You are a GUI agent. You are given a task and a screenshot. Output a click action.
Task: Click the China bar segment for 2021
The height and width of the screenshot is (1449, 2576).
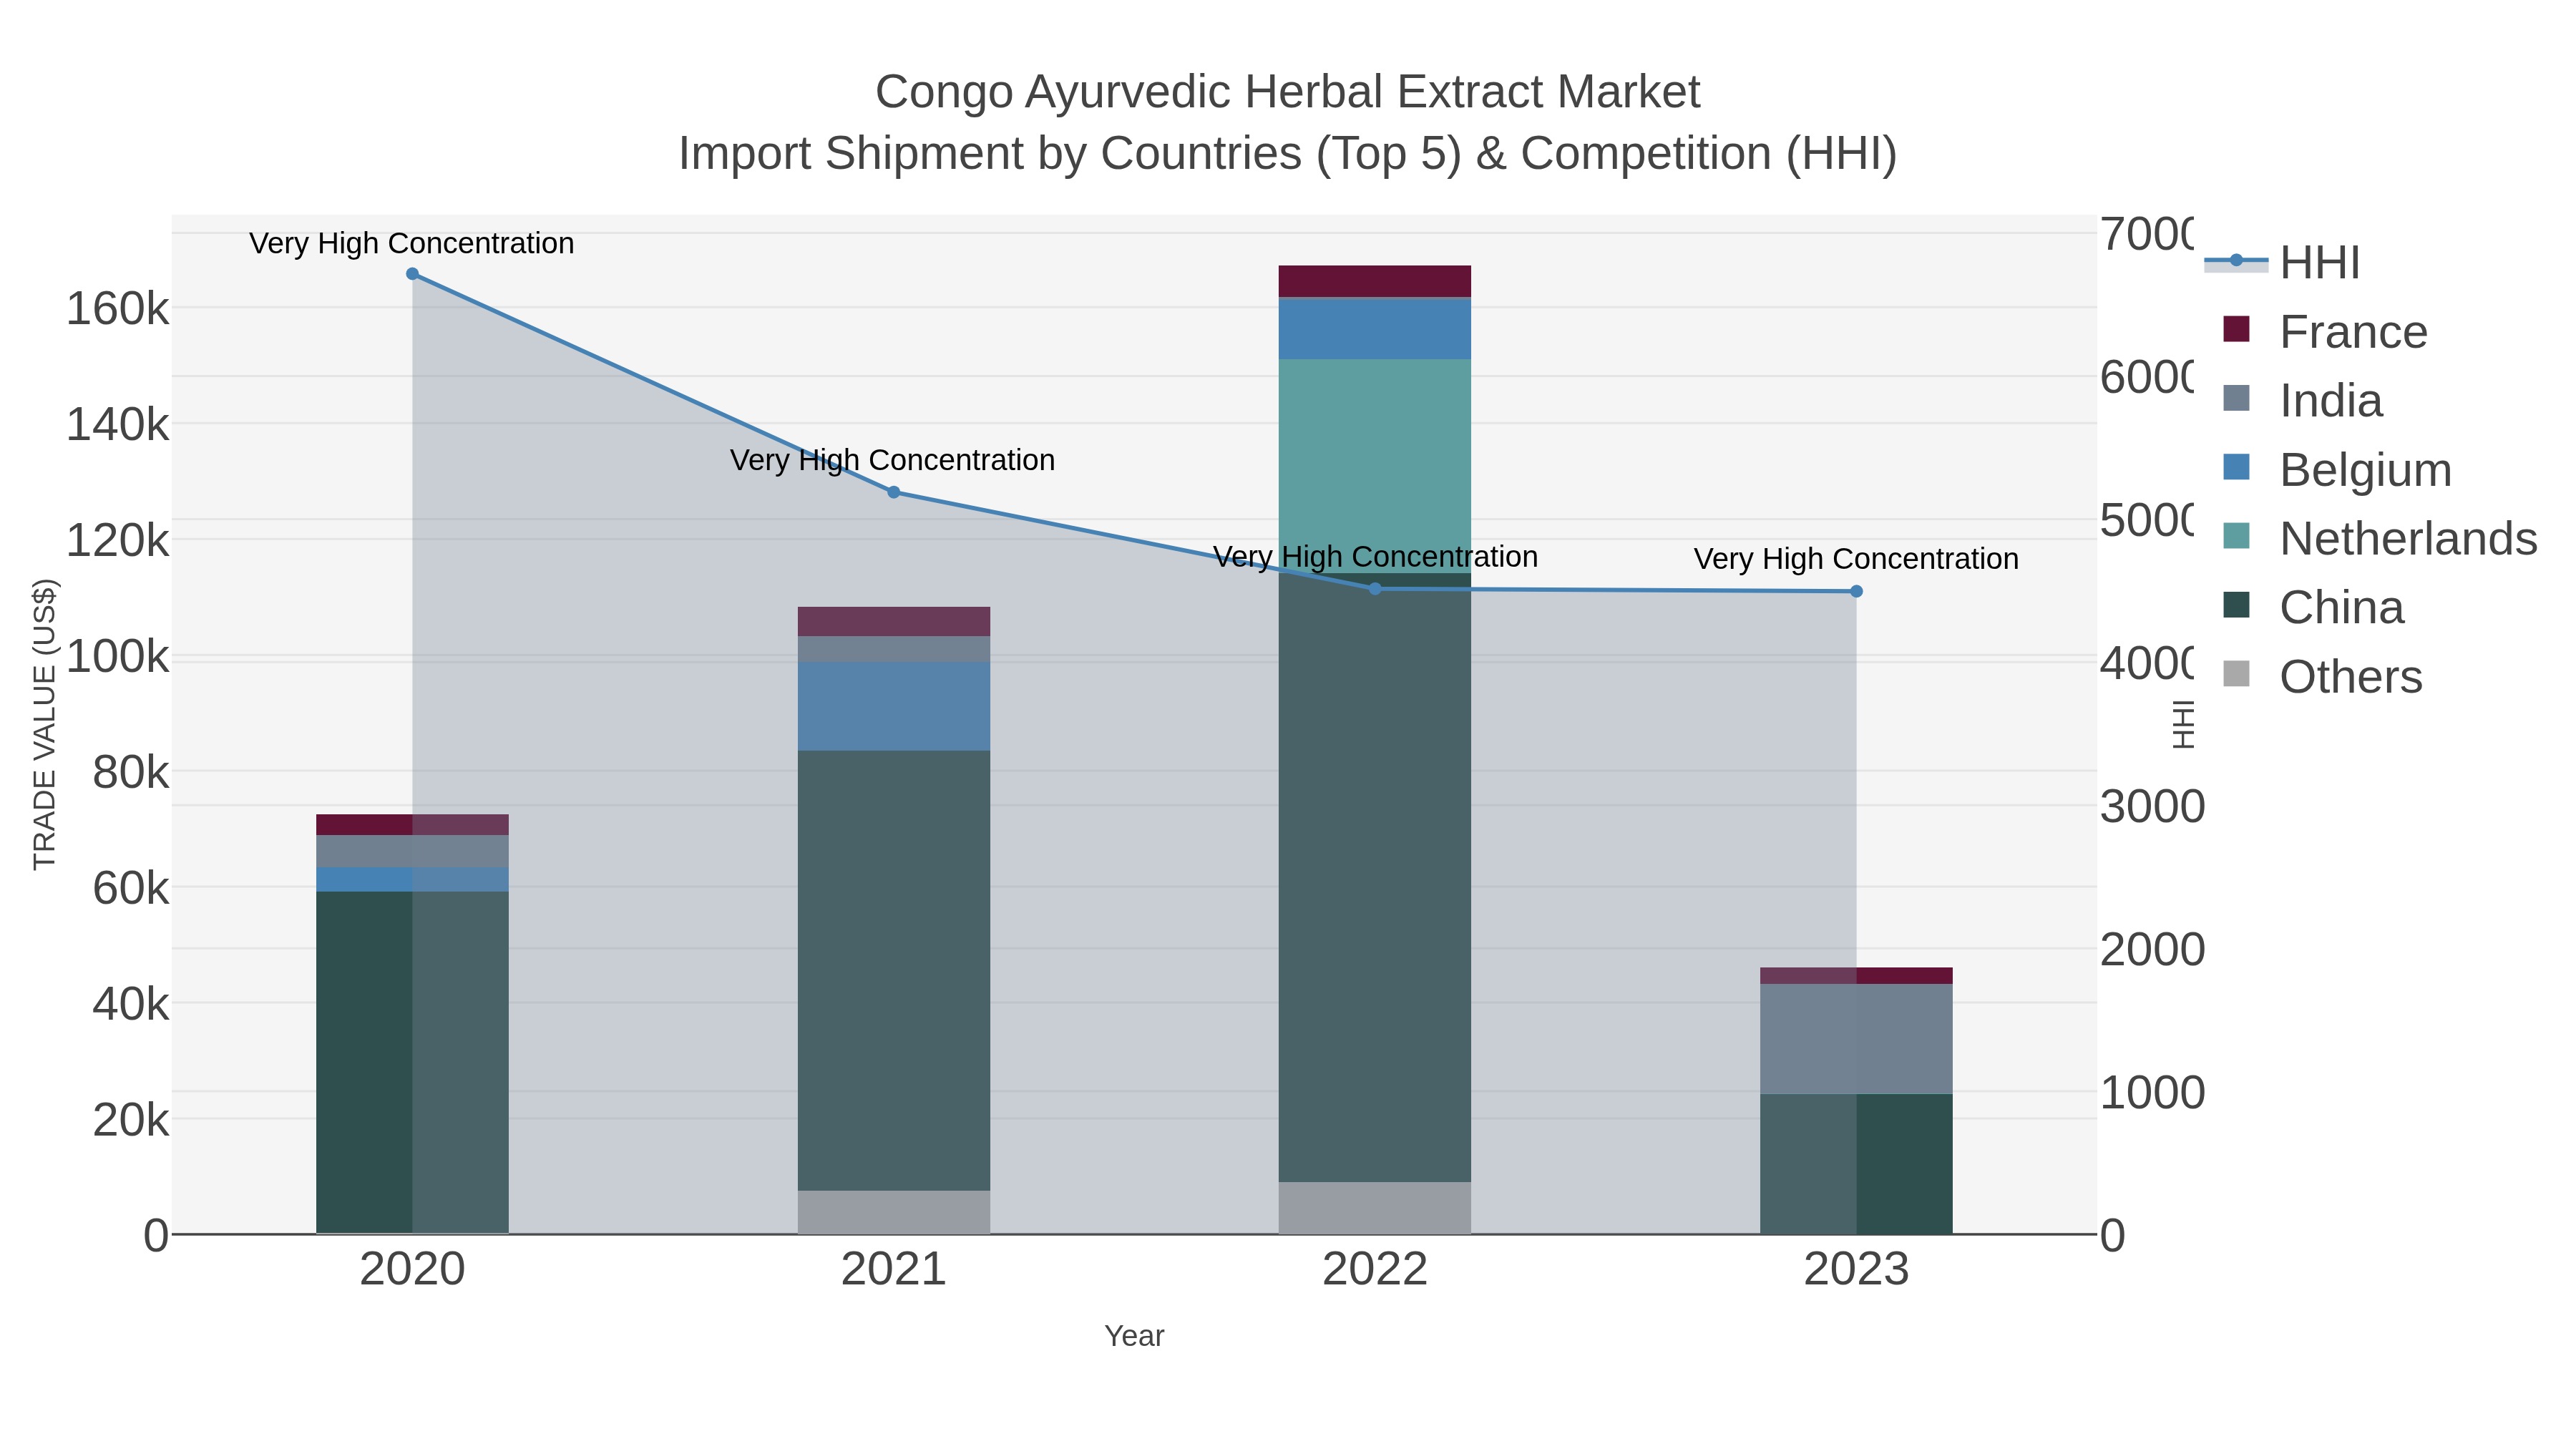pyautogui.click(x=894, y=970)
